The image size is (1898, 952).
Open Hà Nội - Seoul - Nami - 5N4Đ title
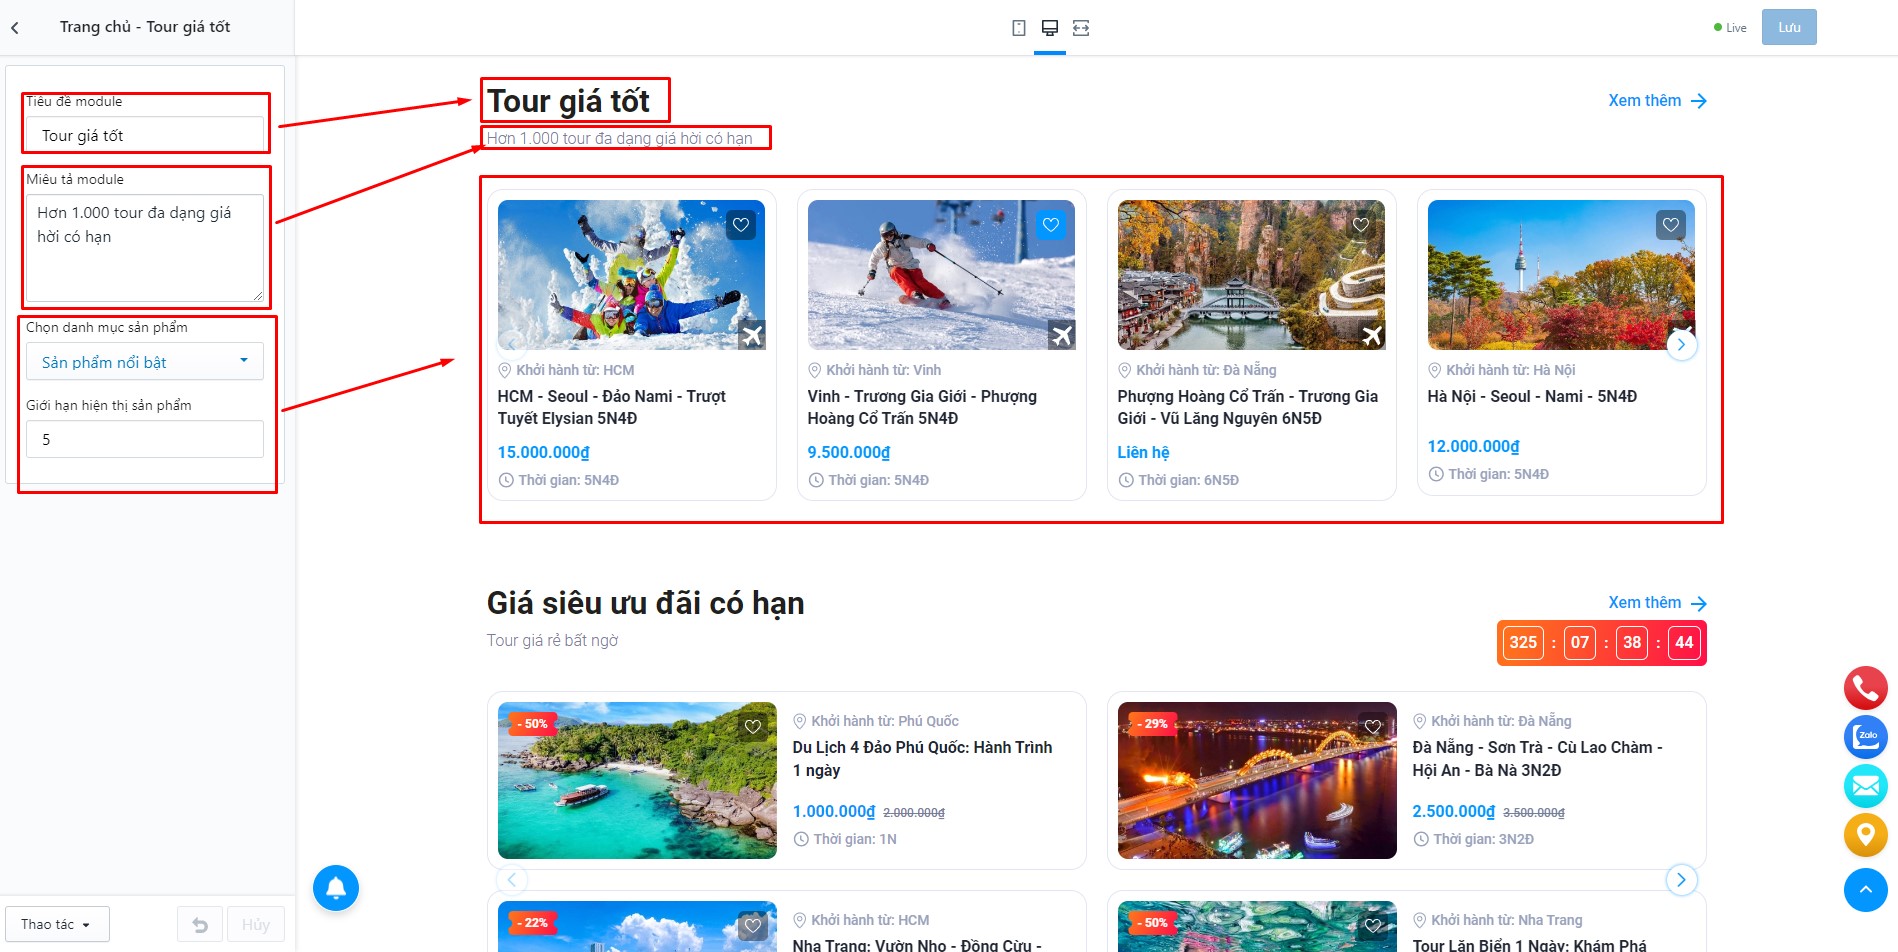pos(1532,397)
